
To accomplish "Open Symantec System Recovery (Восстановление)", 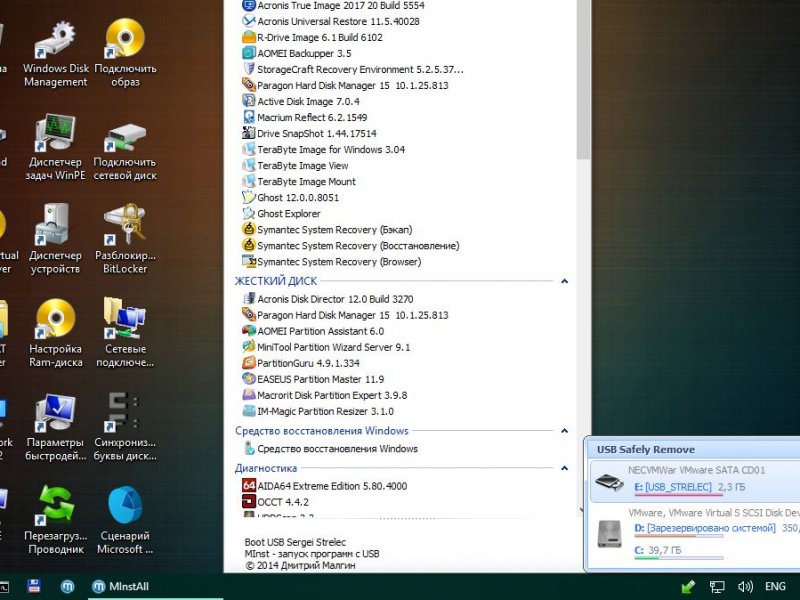I will pyautogui.click(x=351, y=245).
